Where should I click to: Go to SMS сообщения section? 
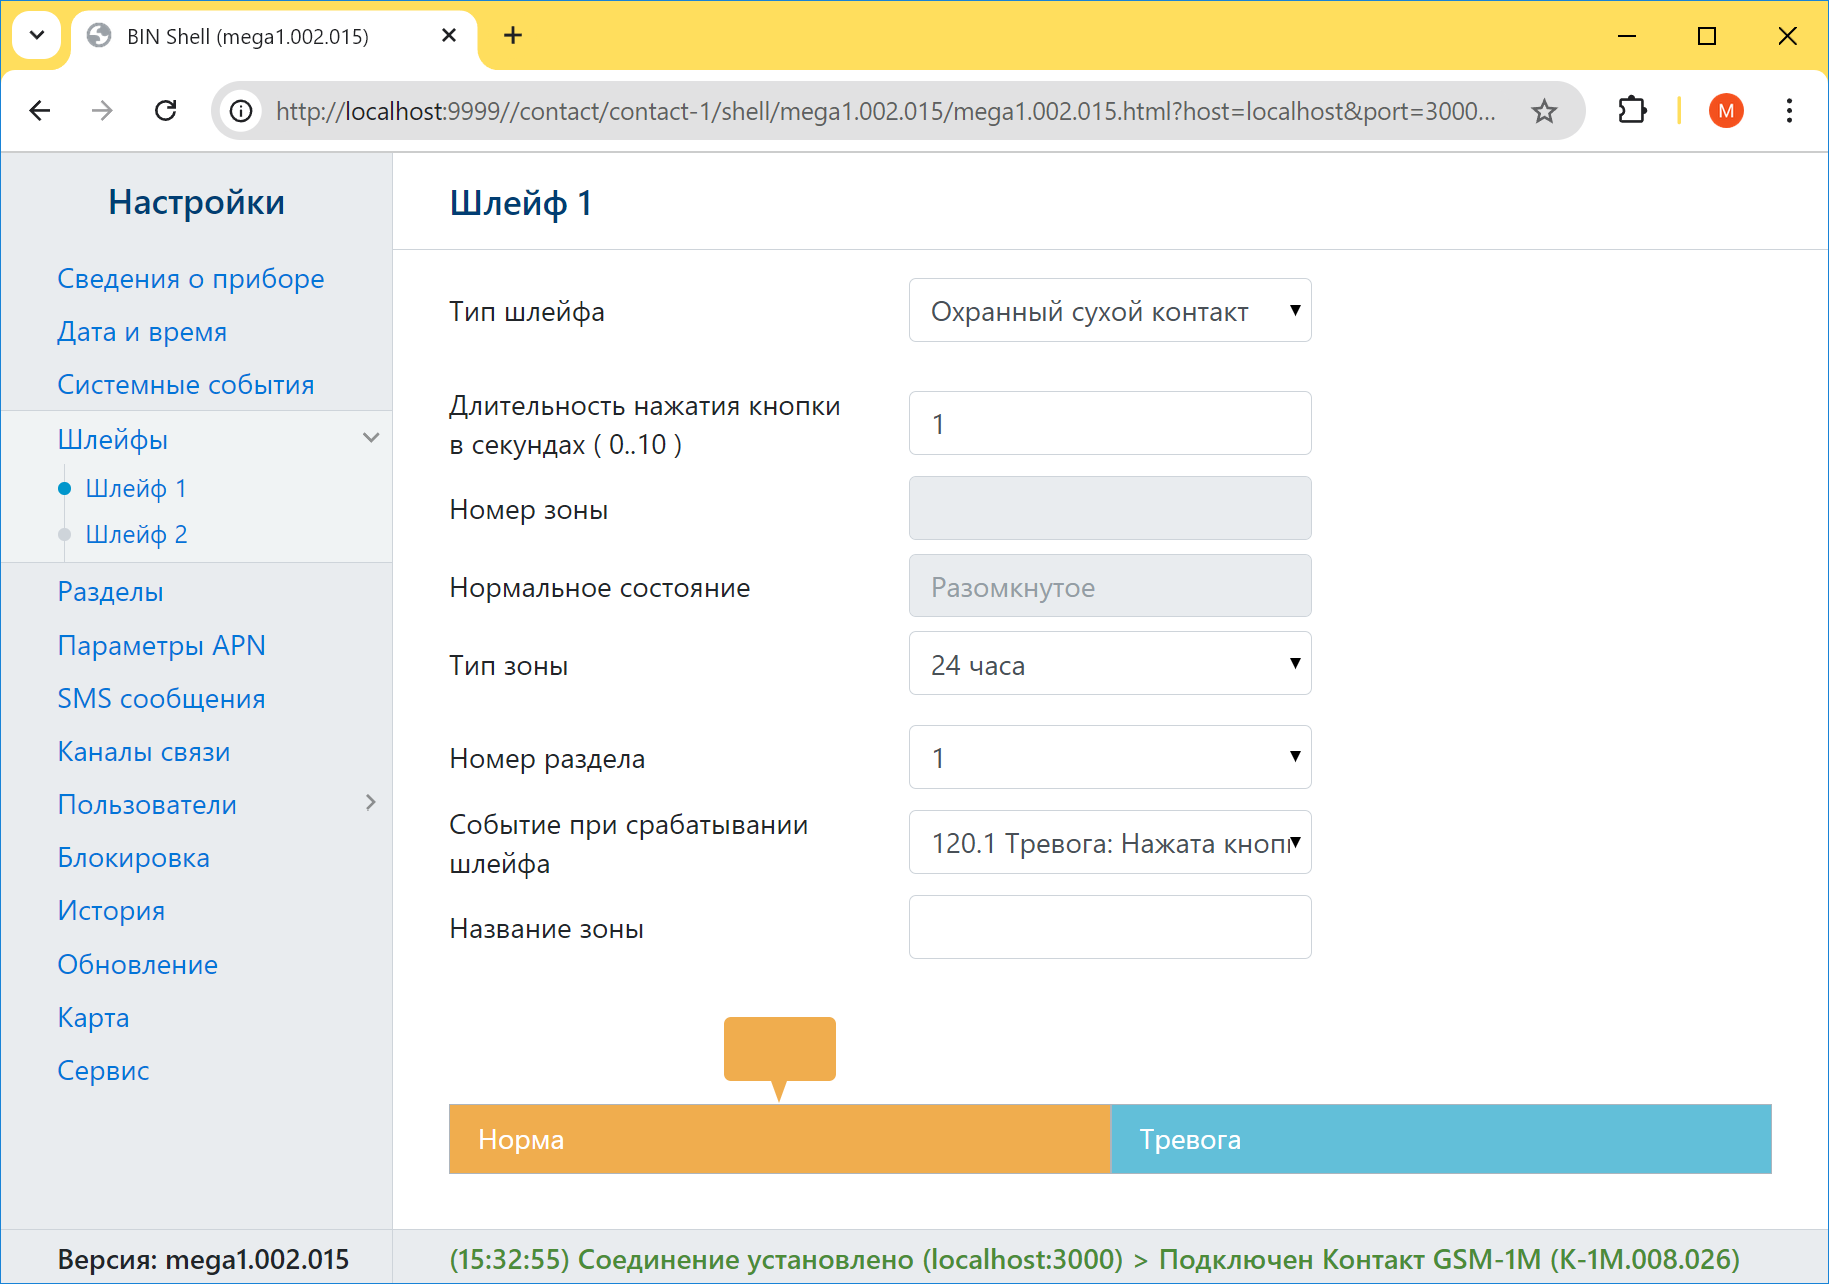point(161,699)
